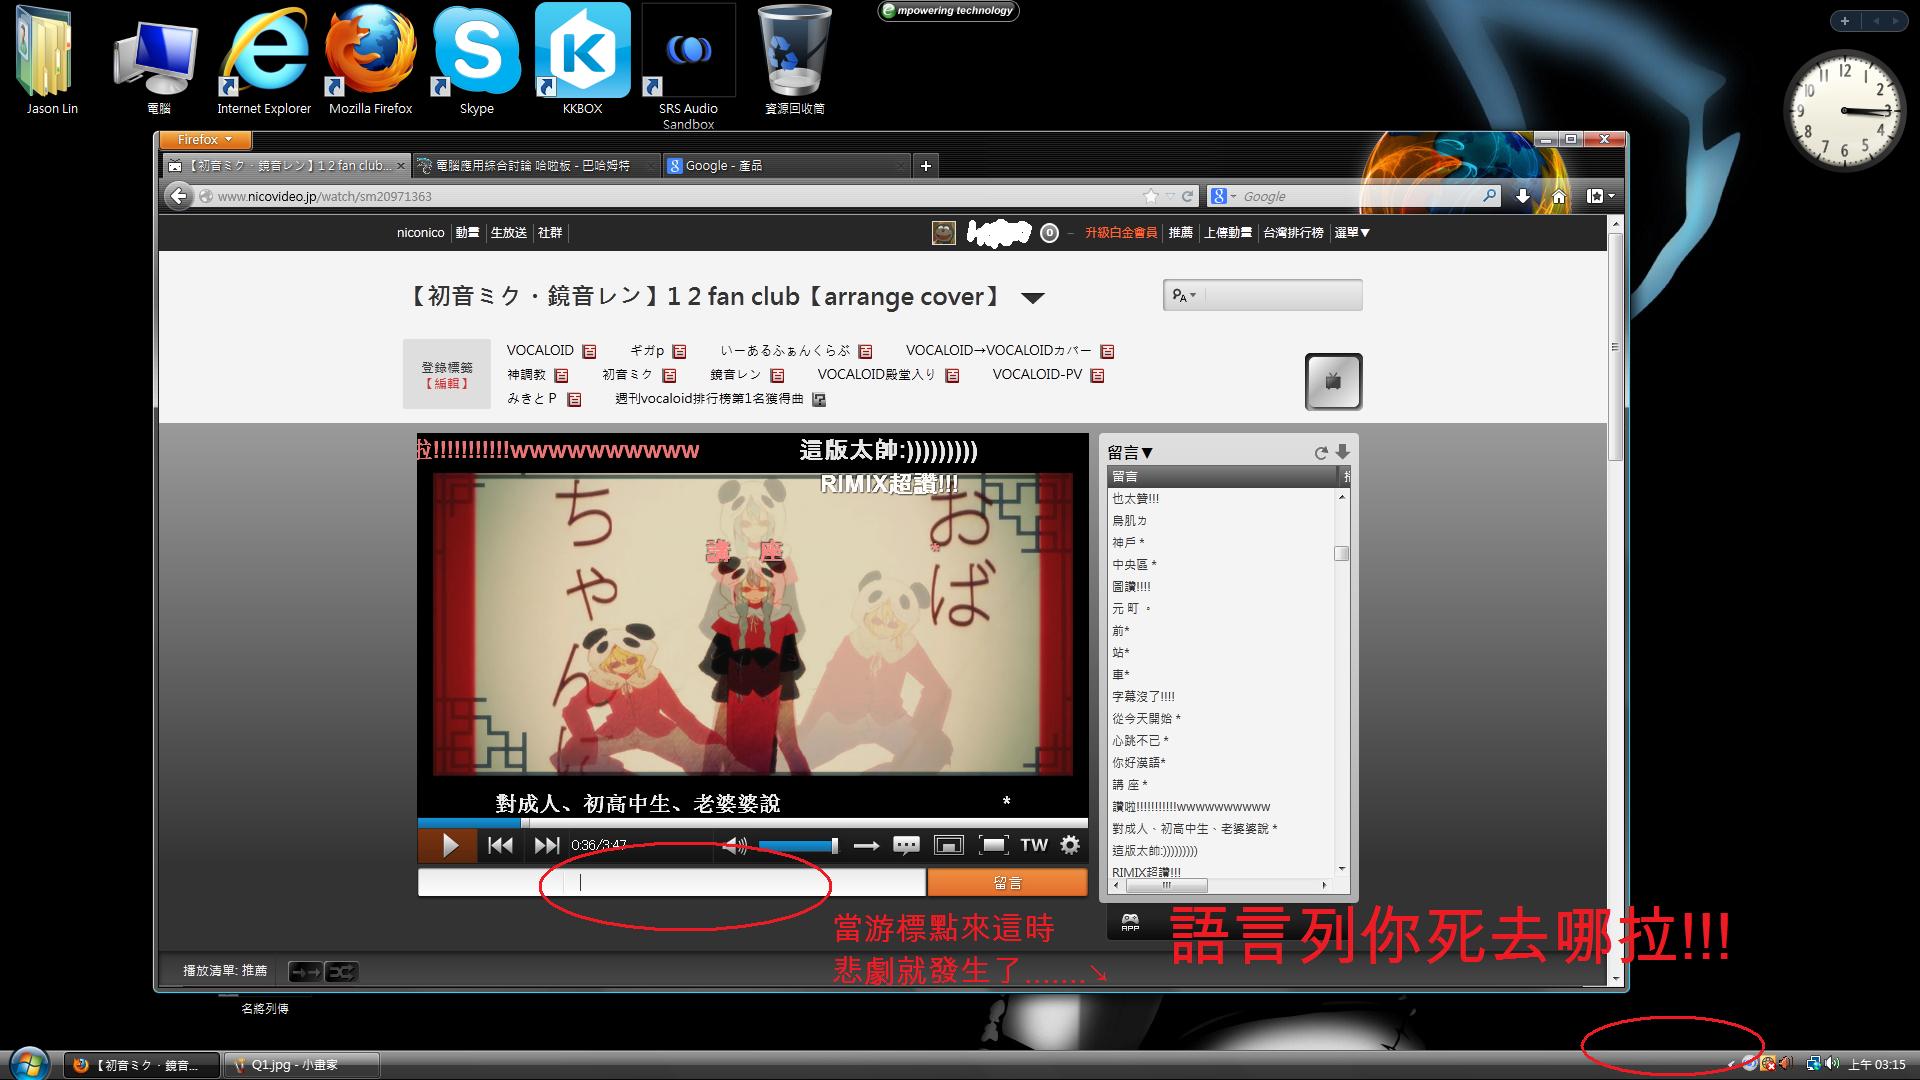Image resolution: width=1920 pixels, height=1080 pixels.
Task: Open player settings gear
Action: [x=1070, y=845]
